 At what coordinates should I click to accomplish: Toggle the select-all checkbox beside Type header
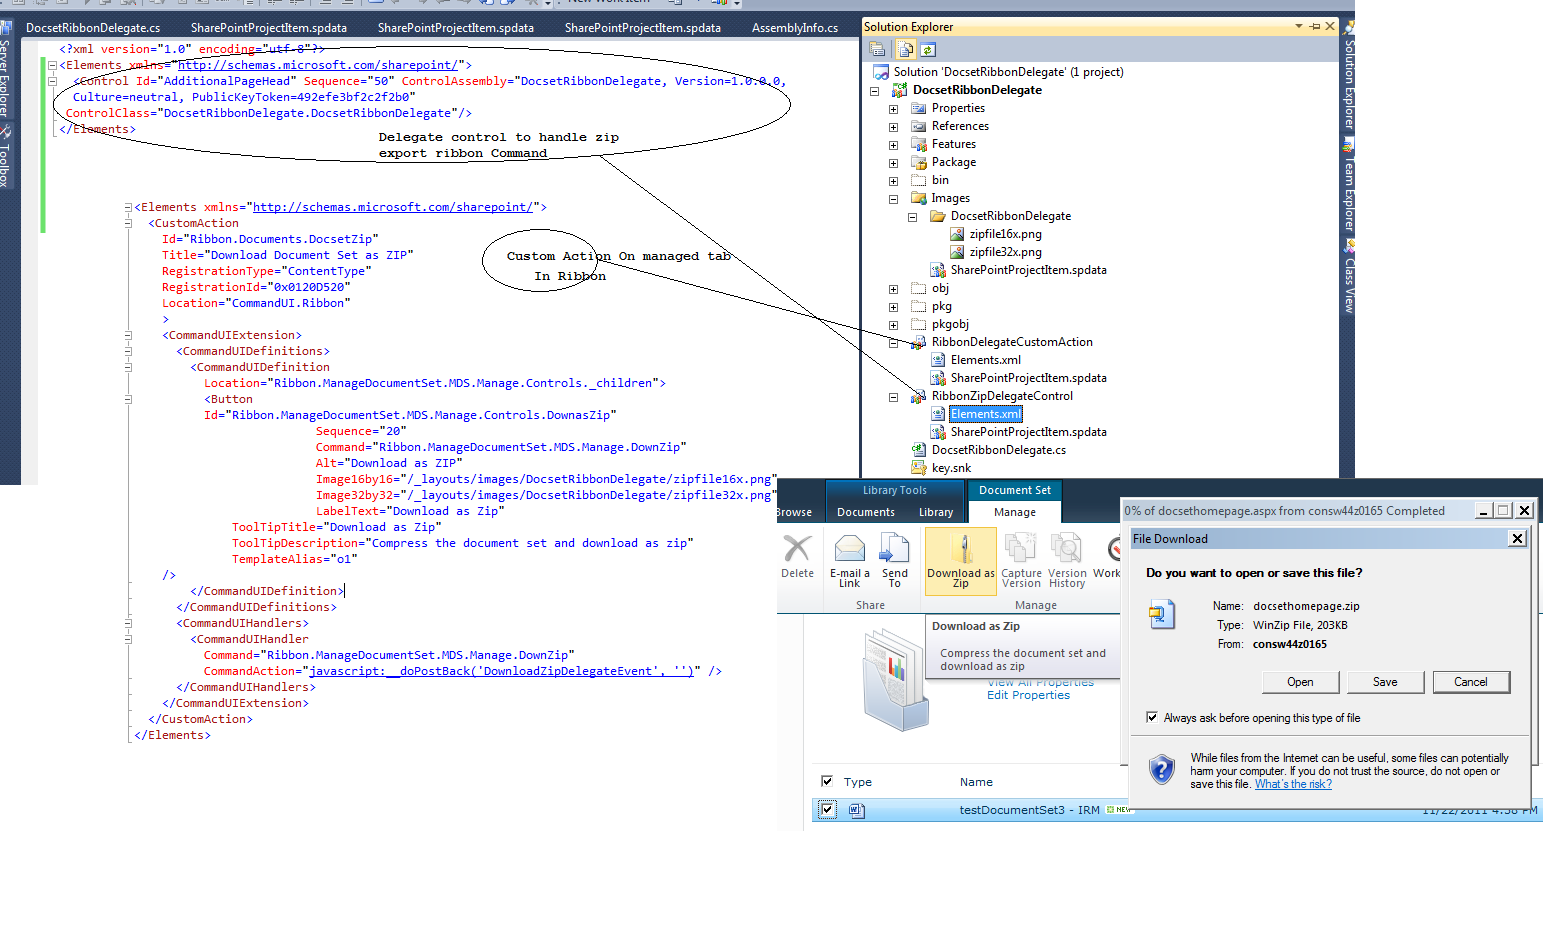(827, 781)
